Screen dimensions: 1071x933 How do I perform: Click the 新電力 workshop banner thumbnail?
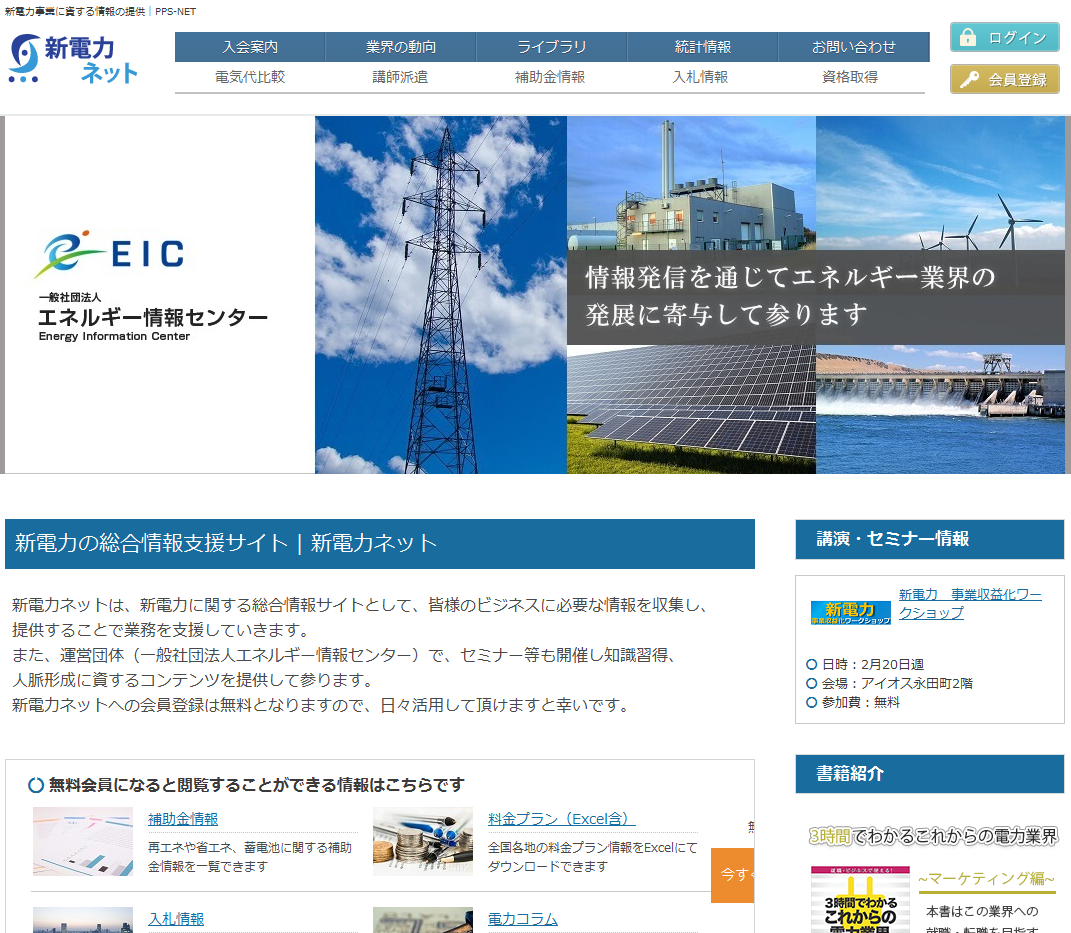(850, 612)
